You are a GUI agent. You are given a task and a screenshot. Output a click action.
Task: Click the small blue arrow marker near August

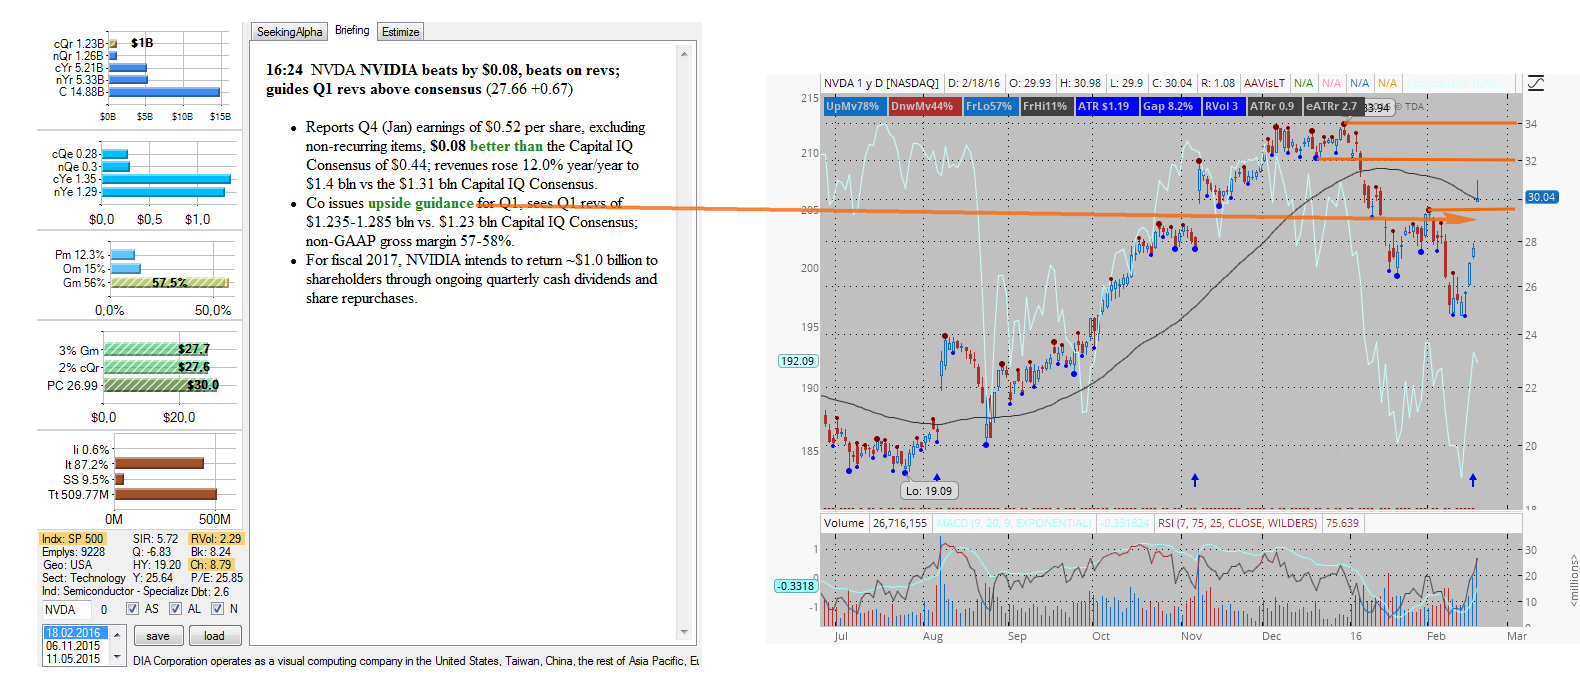tap(937, 477)
